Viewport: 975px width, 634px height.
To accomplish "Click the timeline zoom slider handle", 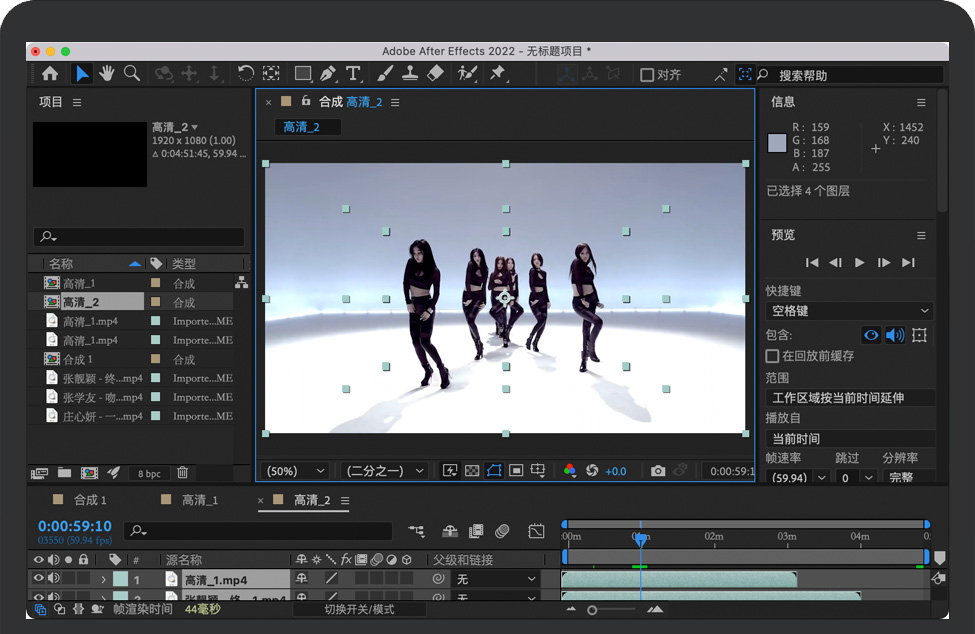I will (x=592, y=610).
